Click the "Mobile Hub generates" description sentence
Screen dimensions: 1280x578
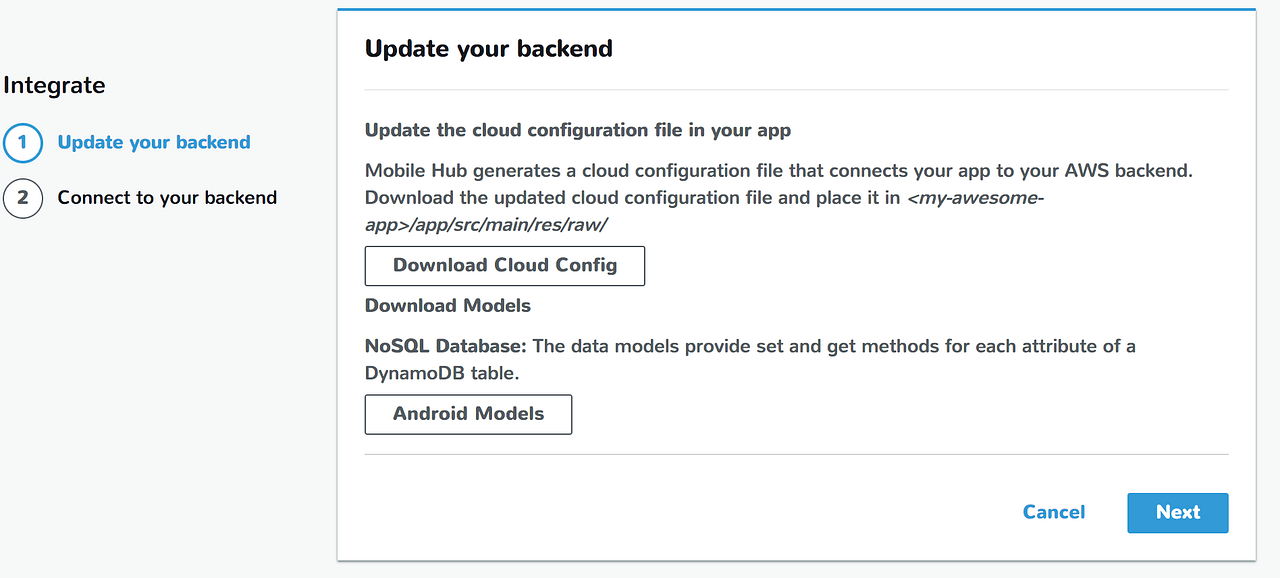pyautogui.click(x=778, y=170)
